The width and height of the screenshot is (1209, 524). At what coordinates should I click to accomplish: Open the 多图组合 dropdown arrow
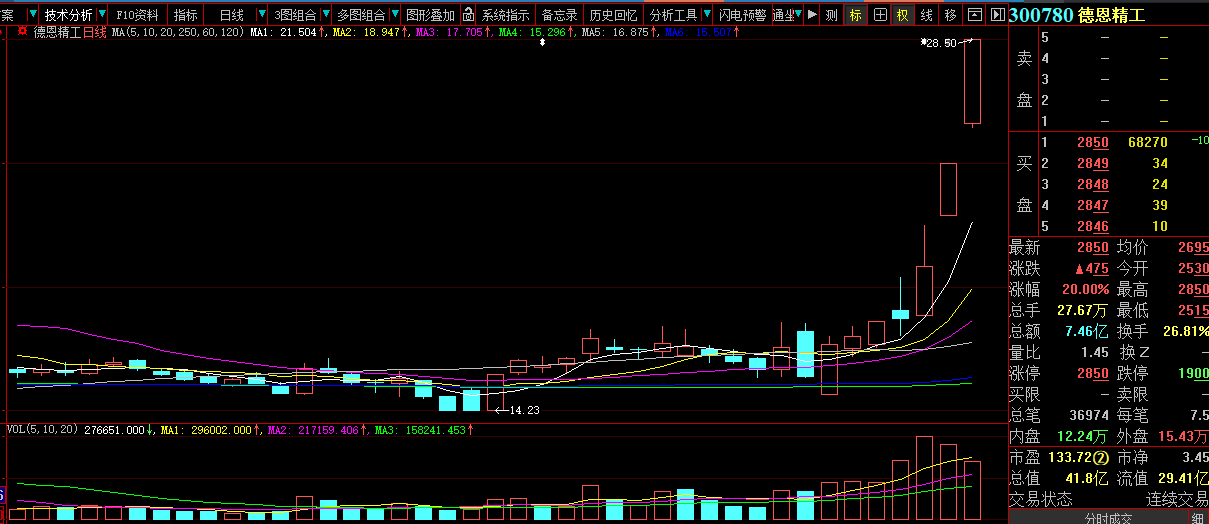[x=393, y=15]
